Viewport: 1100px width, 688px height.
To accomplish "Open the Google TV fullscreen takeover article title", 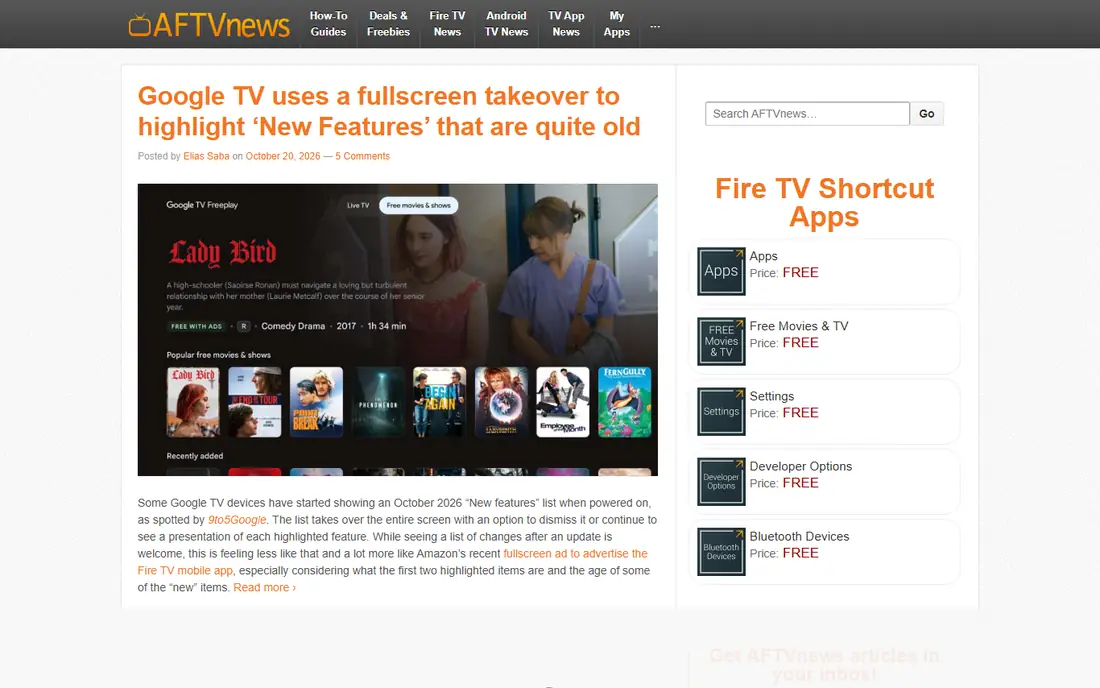I will (x=389, y=111).
